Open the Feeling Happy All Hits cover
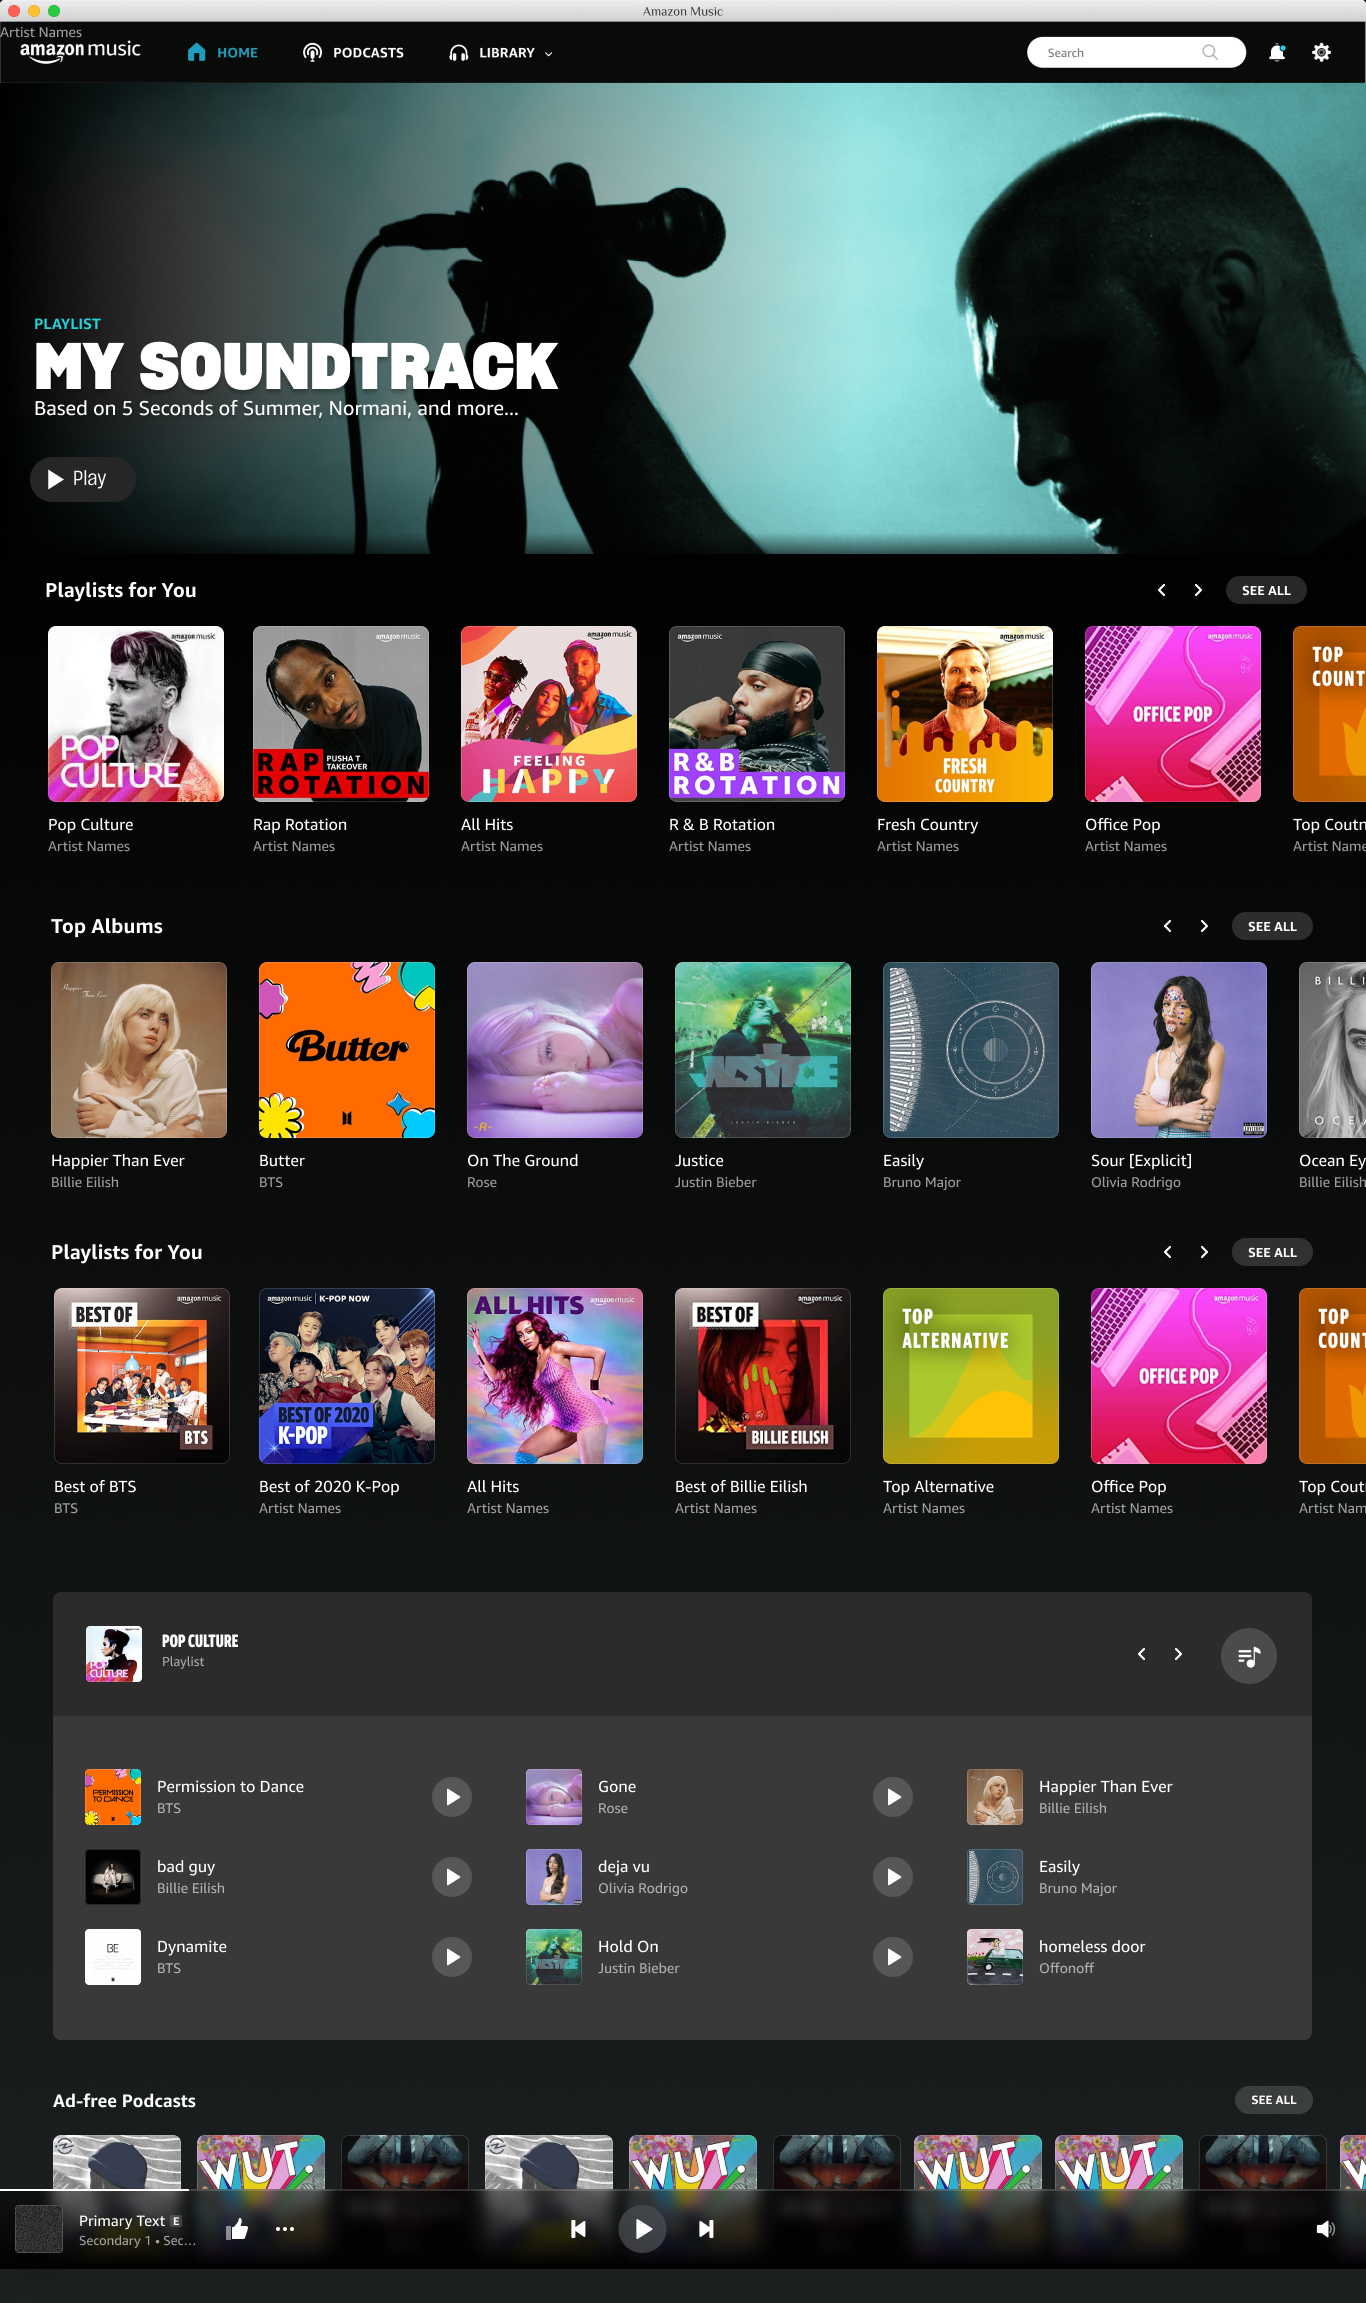 [549, 714]
